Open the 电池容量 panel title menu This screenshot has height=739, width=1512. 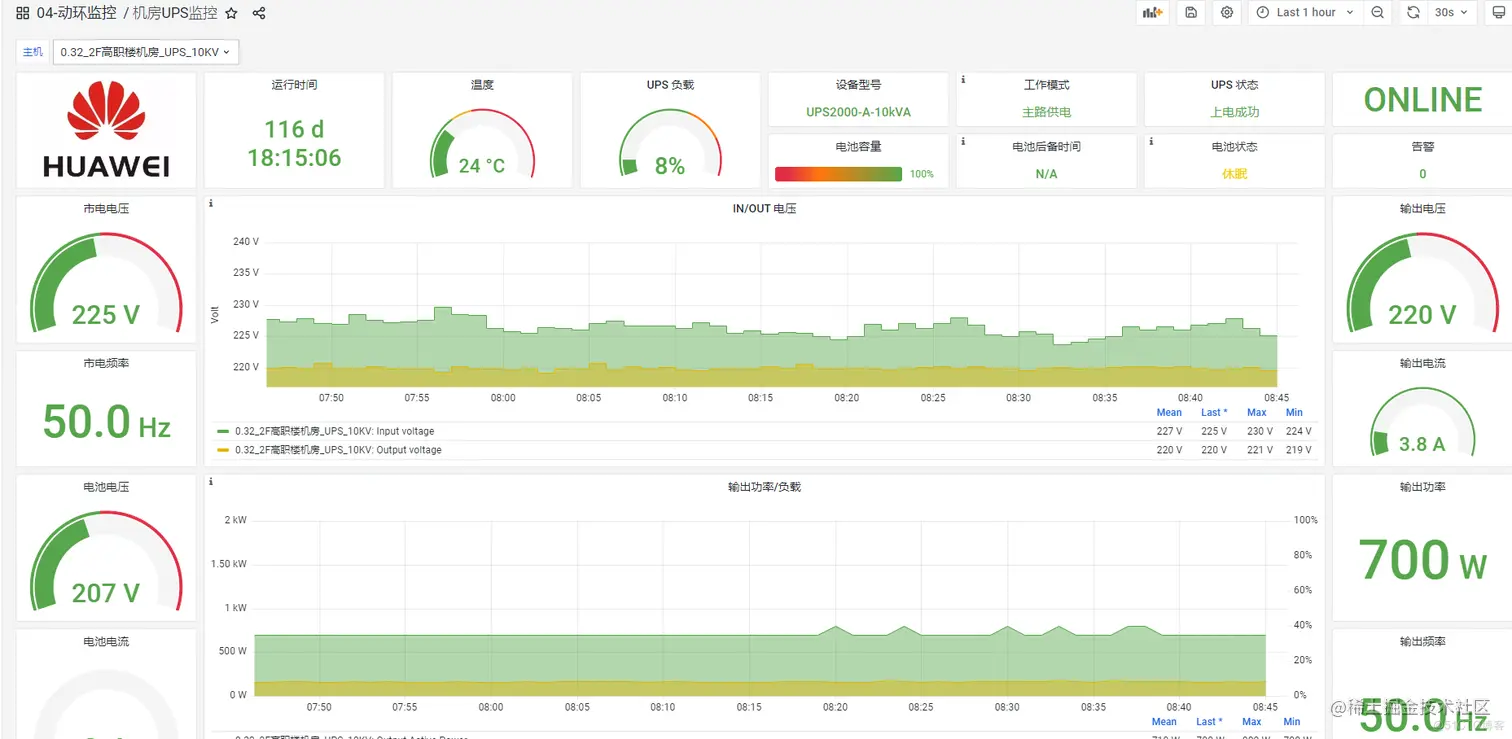point(858,146)
